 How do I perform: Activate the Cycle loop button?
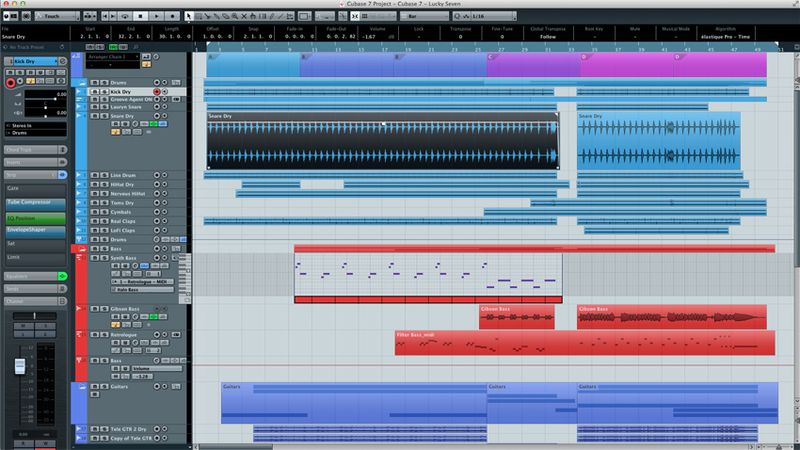point(124,16)
